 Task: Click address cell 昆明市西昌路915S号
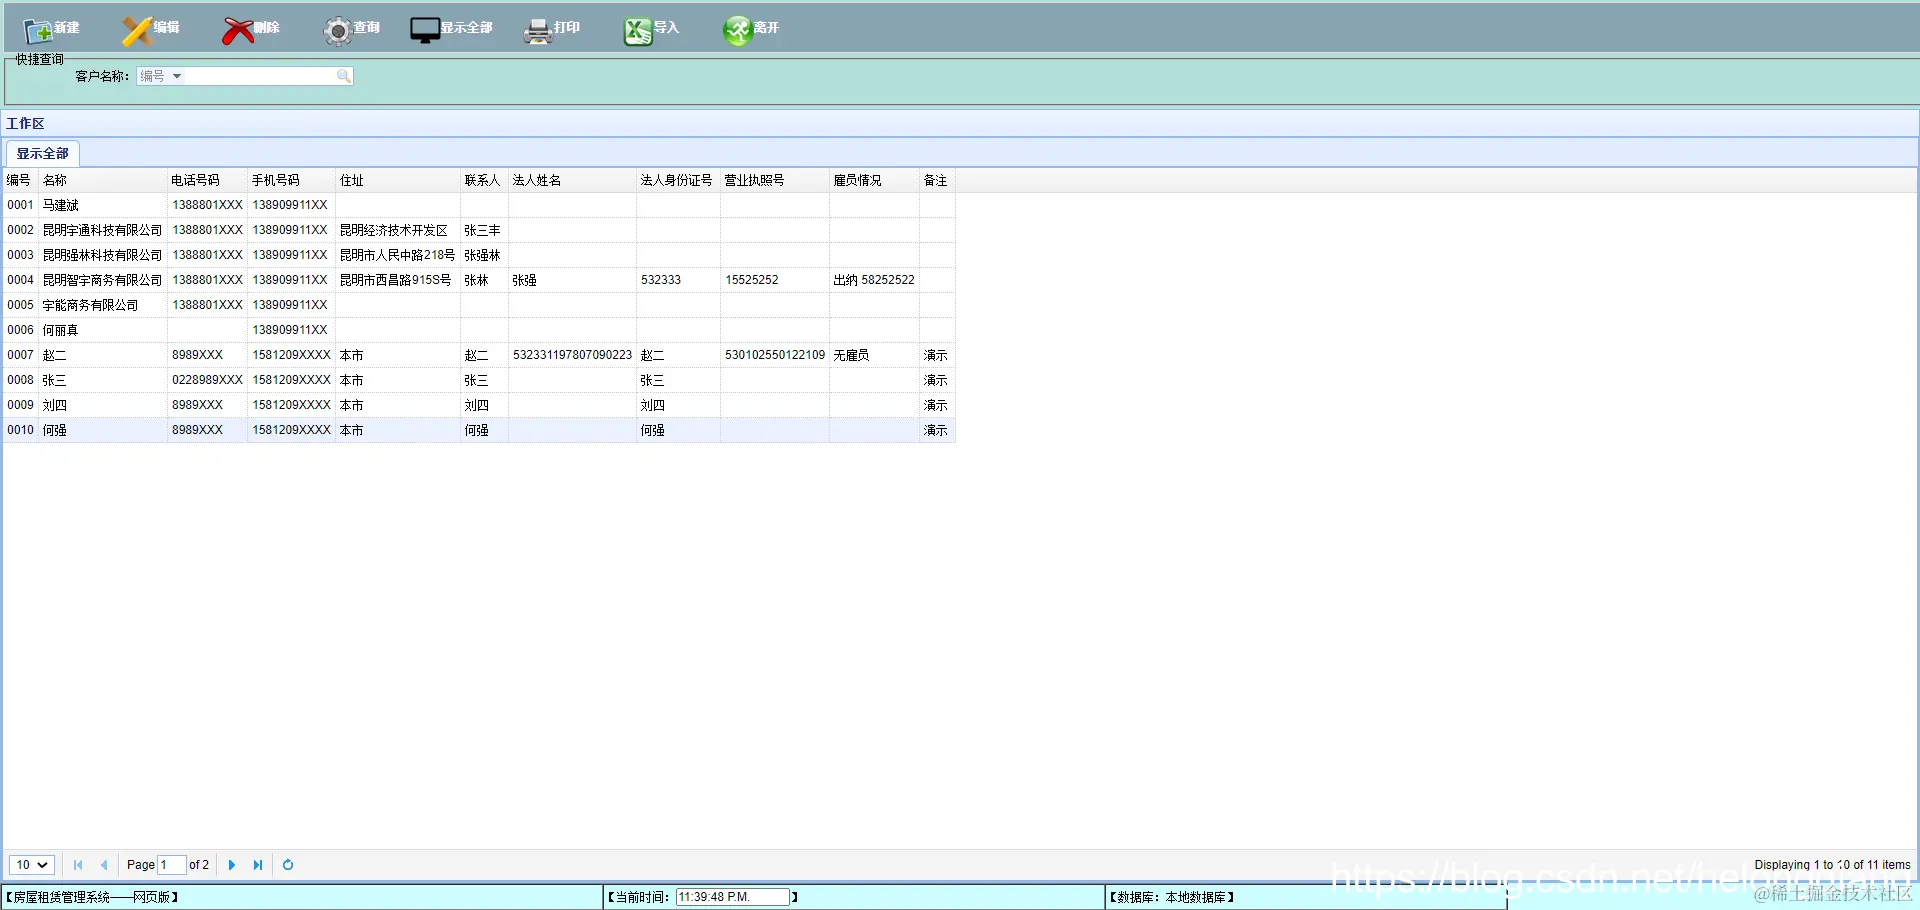397,280
